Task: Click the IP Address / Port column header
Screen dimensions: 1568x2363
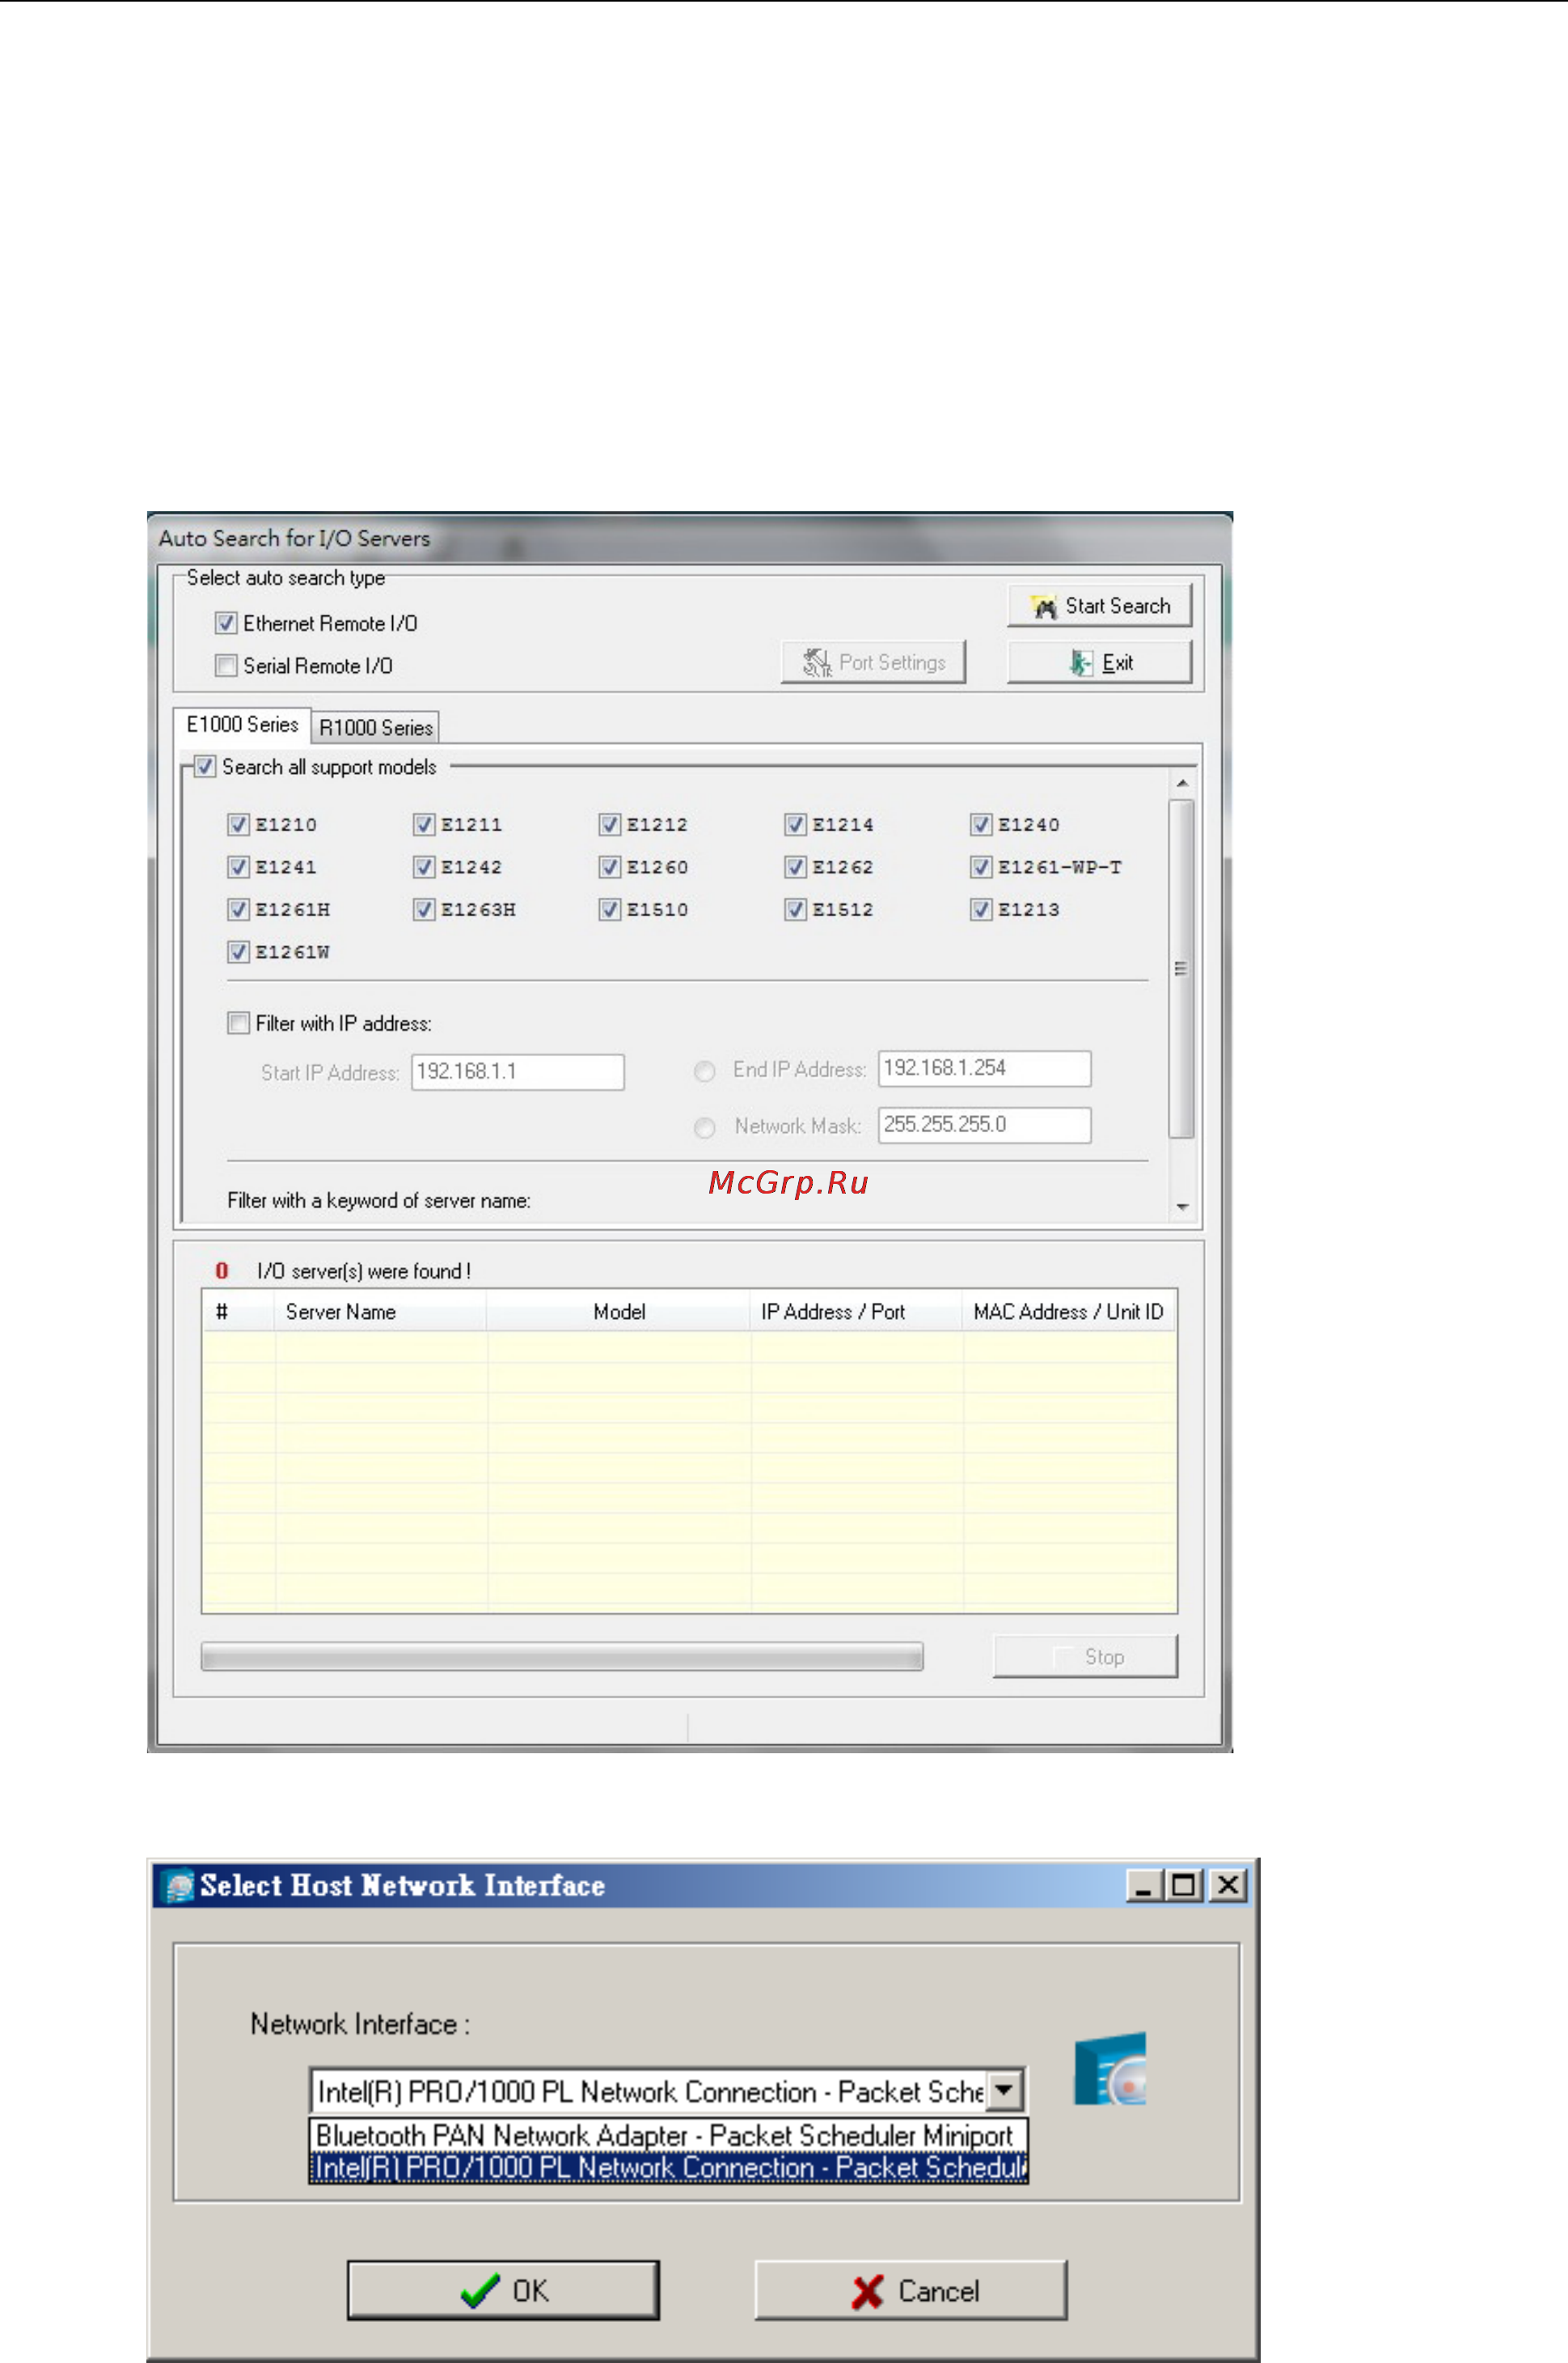Action: 856,1312
